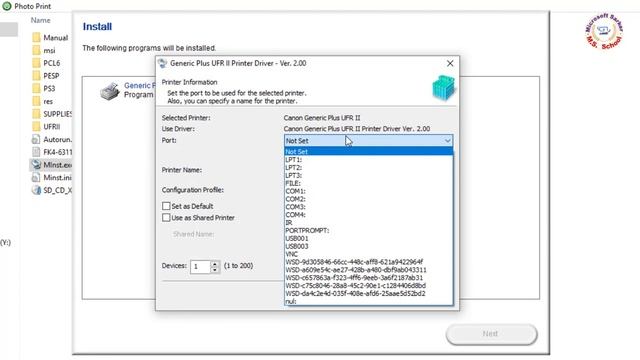Click the Photo Print app icon
Image resolution: width=640 pixels, height=360 pixels.
(7, 6)
